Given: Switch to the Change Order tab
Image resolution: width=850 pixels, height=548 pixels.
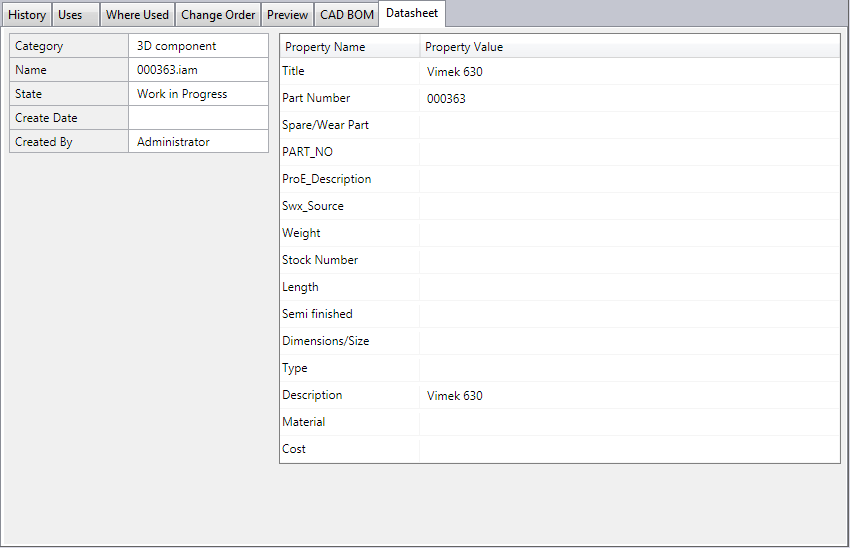Looking at the screenshot, I should [218, 15].
